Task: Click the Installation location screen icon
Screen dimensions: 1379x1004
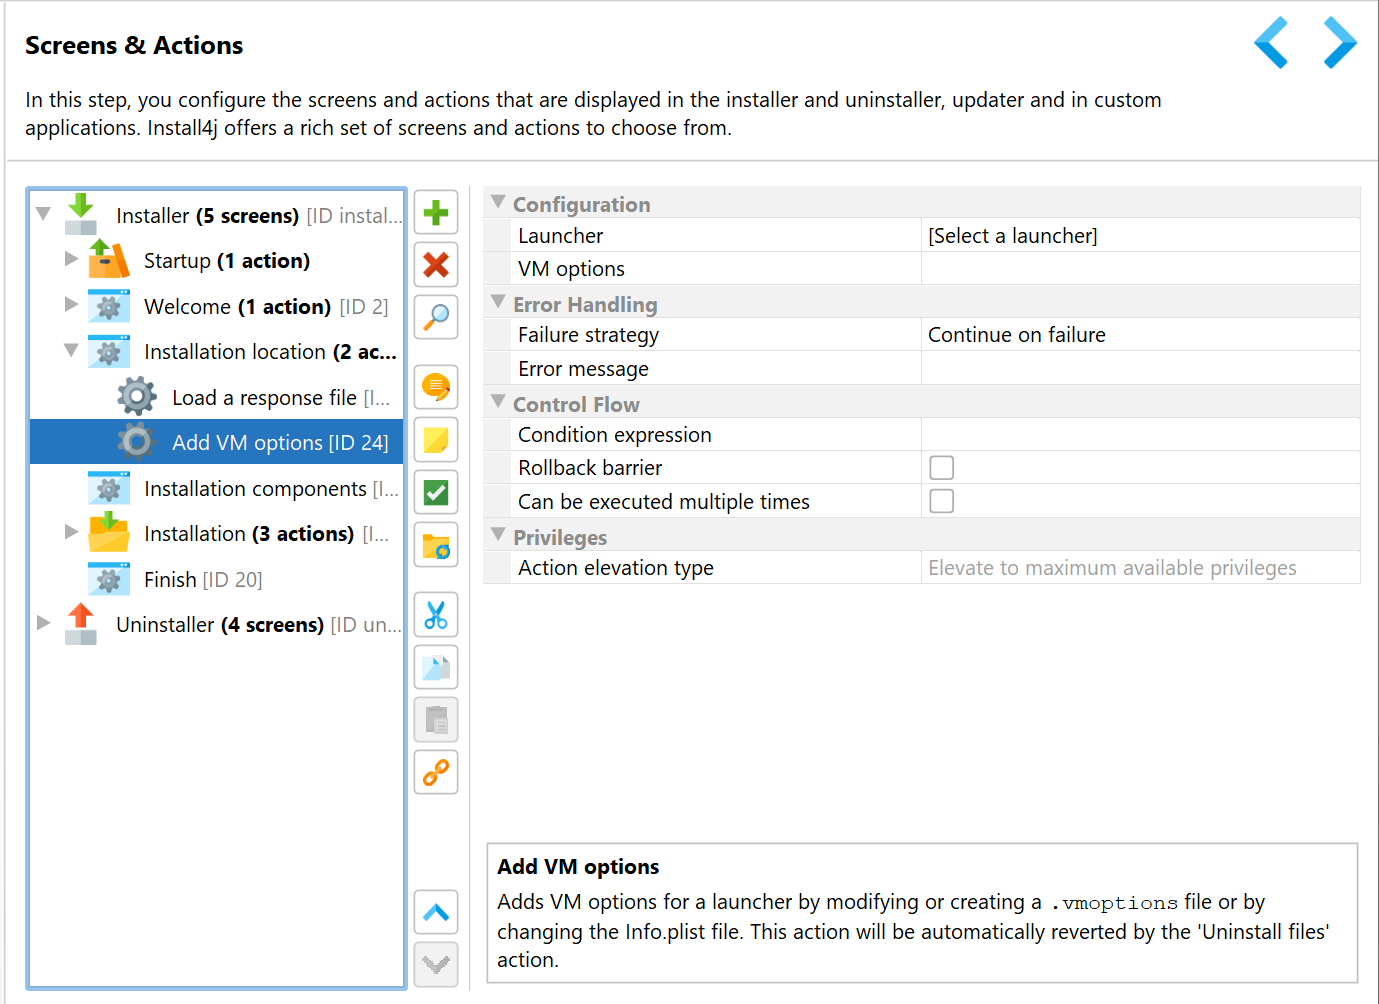Action: pyautogui.click(x=109, y=351)
